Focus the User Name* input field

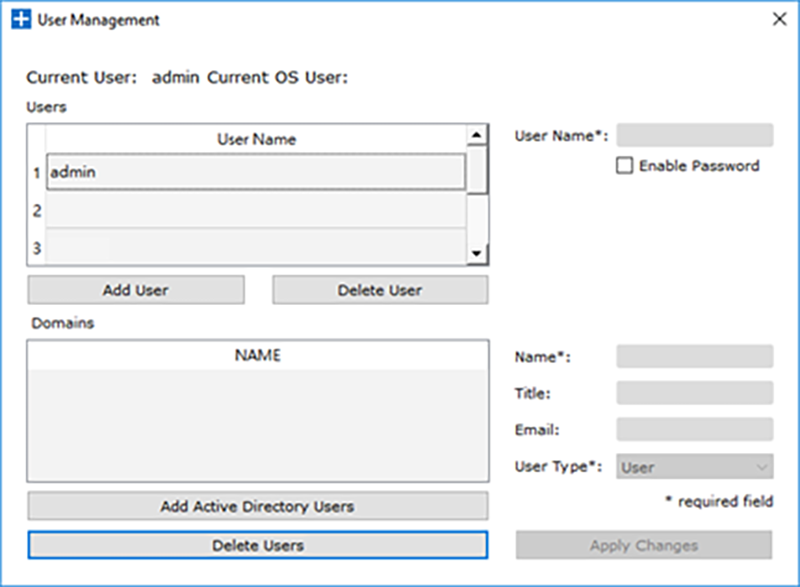tap(694, 135)
